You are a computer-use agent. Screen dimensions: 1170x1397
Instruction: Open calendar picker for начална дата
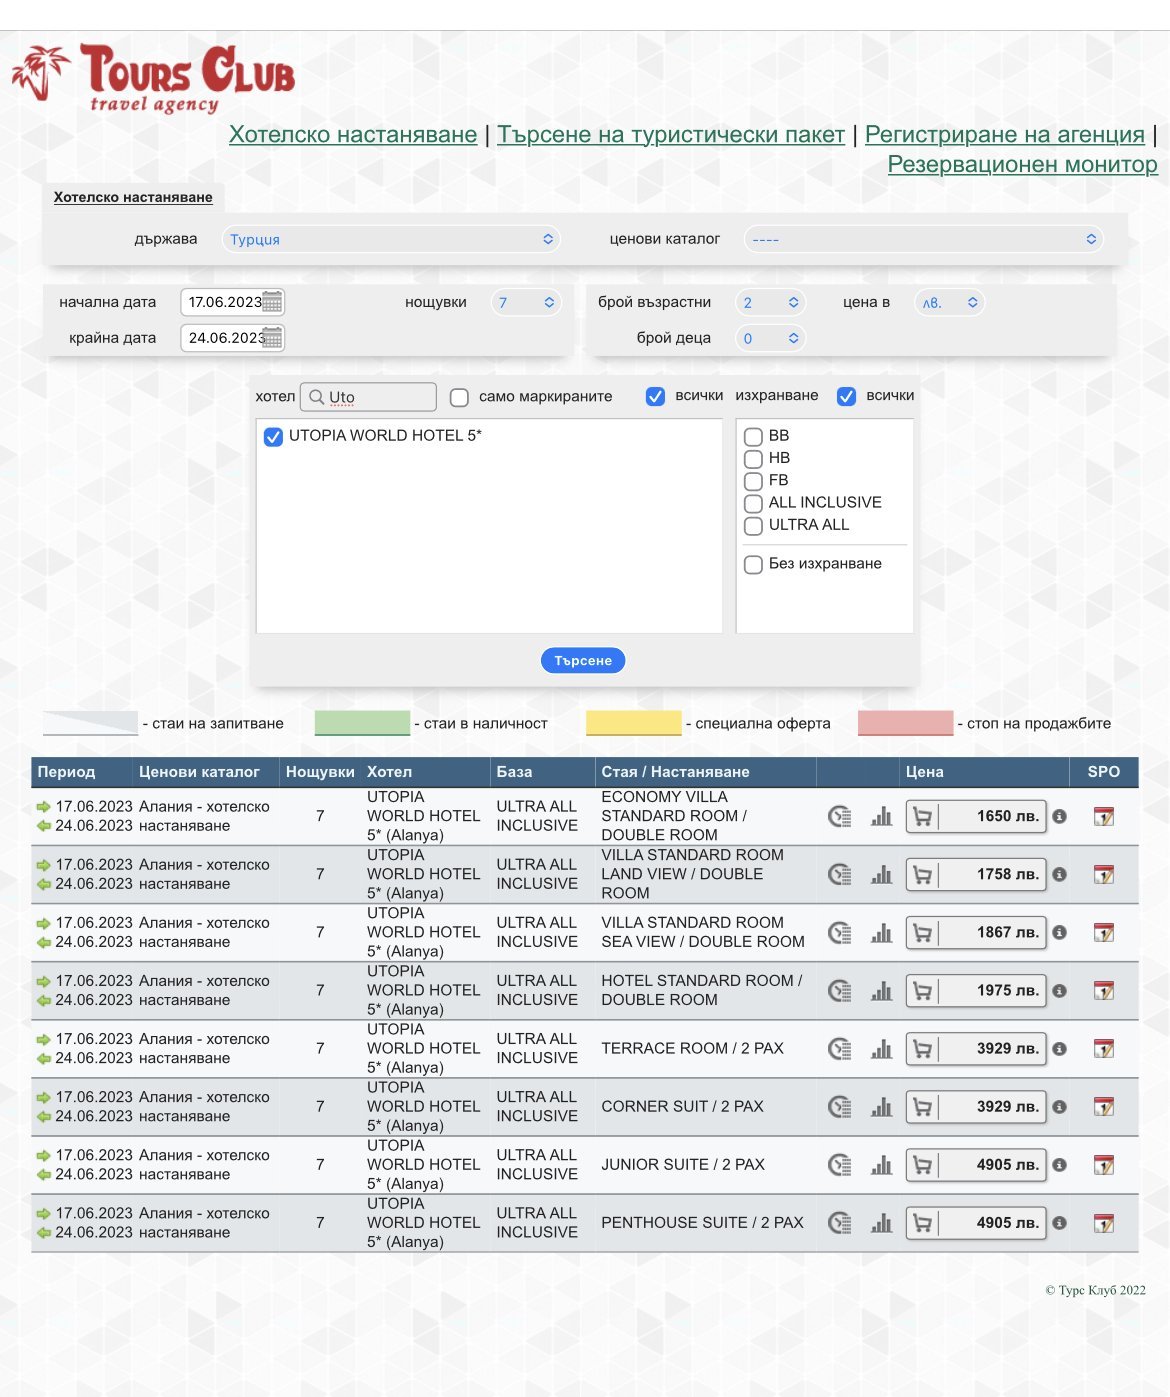coord(272,302)
